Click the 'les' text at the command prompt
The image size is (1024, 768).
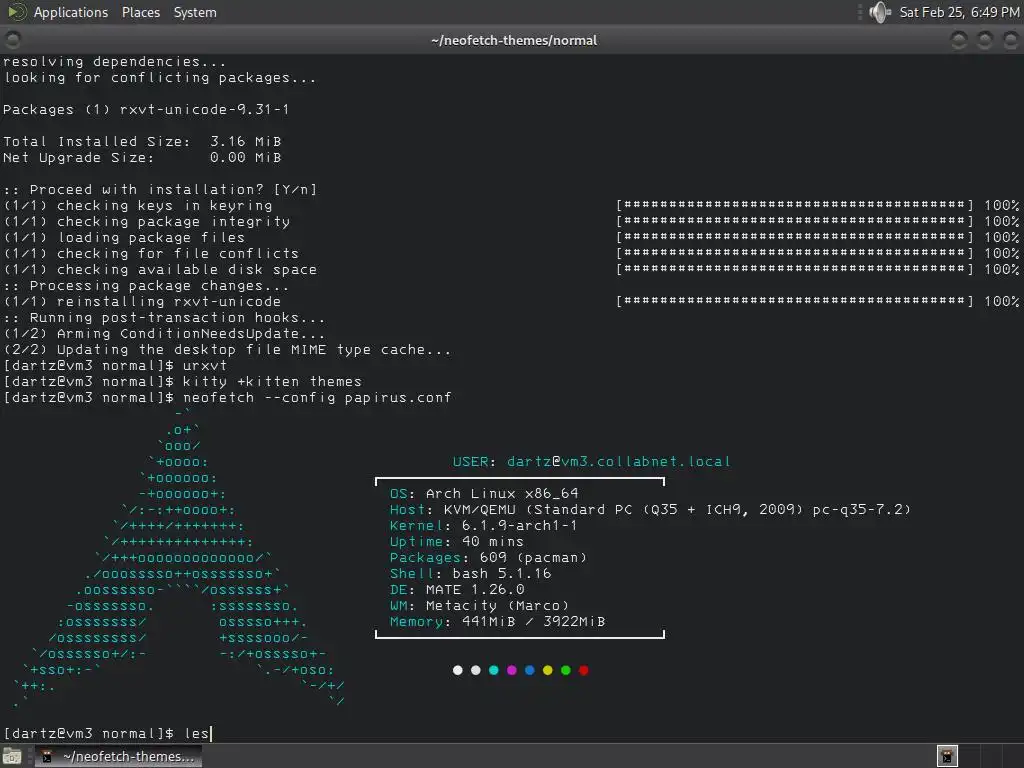click(197, 733)
